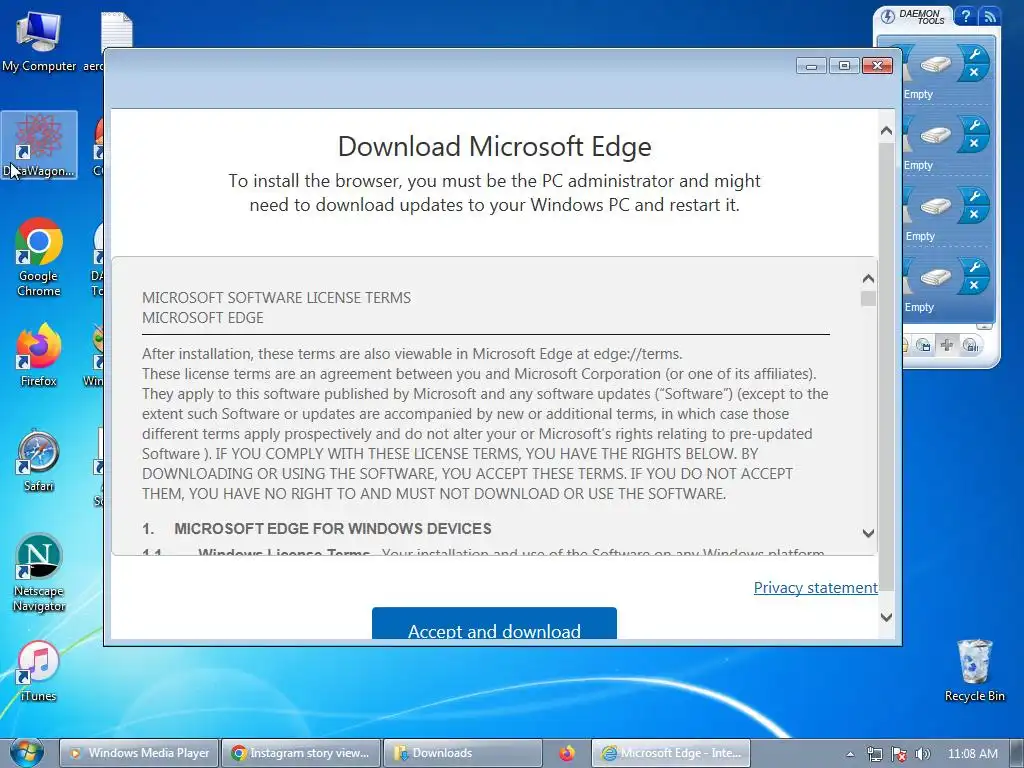Switch to Instagram story viewer Chrome task
This screenshot has height=768, width=1024.
pos(301,753)
